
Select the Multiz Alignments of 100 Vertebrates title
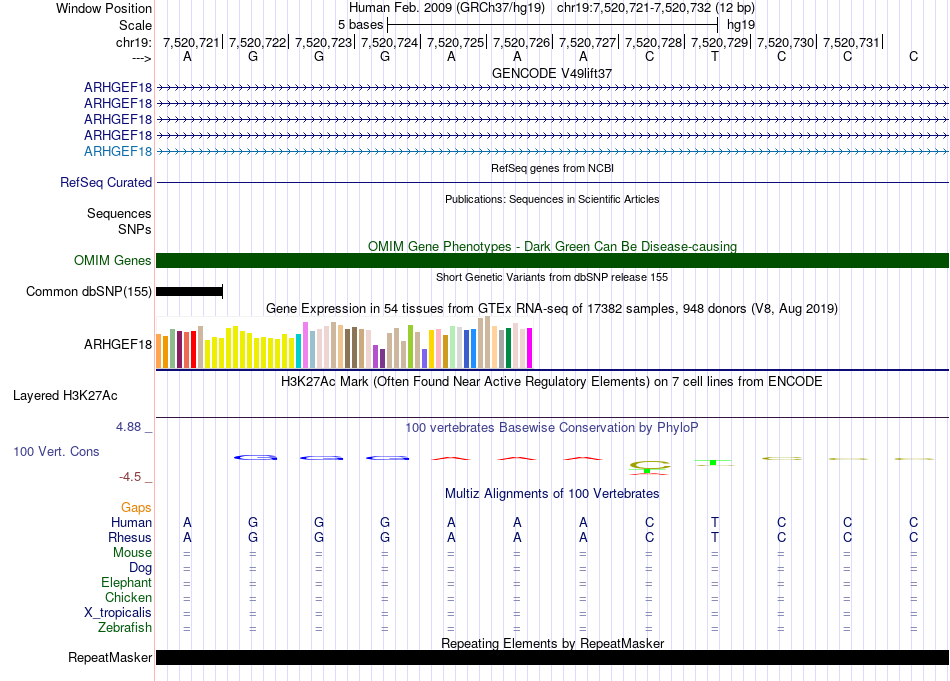click(x=551, y=494)
